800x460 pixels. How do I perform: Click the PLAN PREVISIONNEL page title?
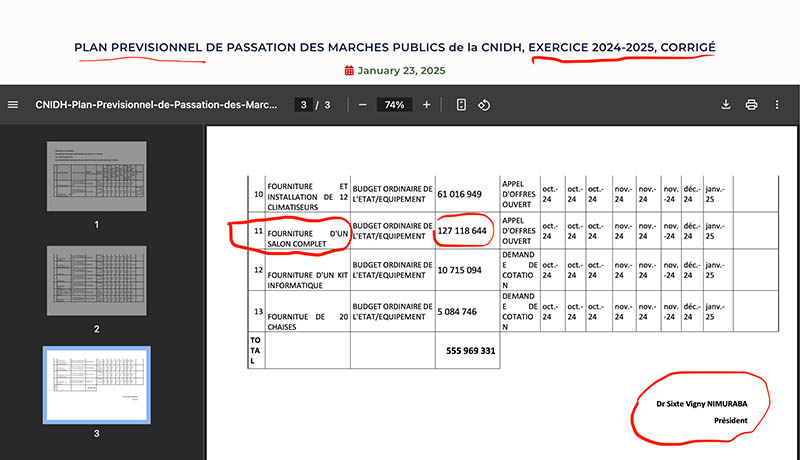(x=395, y=47)
